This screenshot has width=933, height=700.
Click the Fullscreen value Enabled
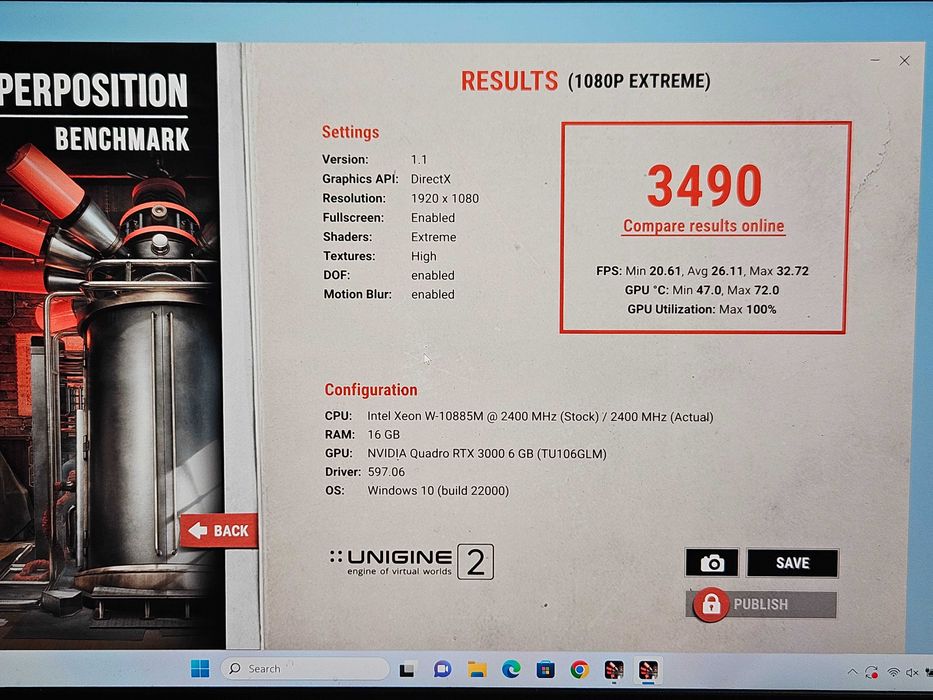(433, 218)
